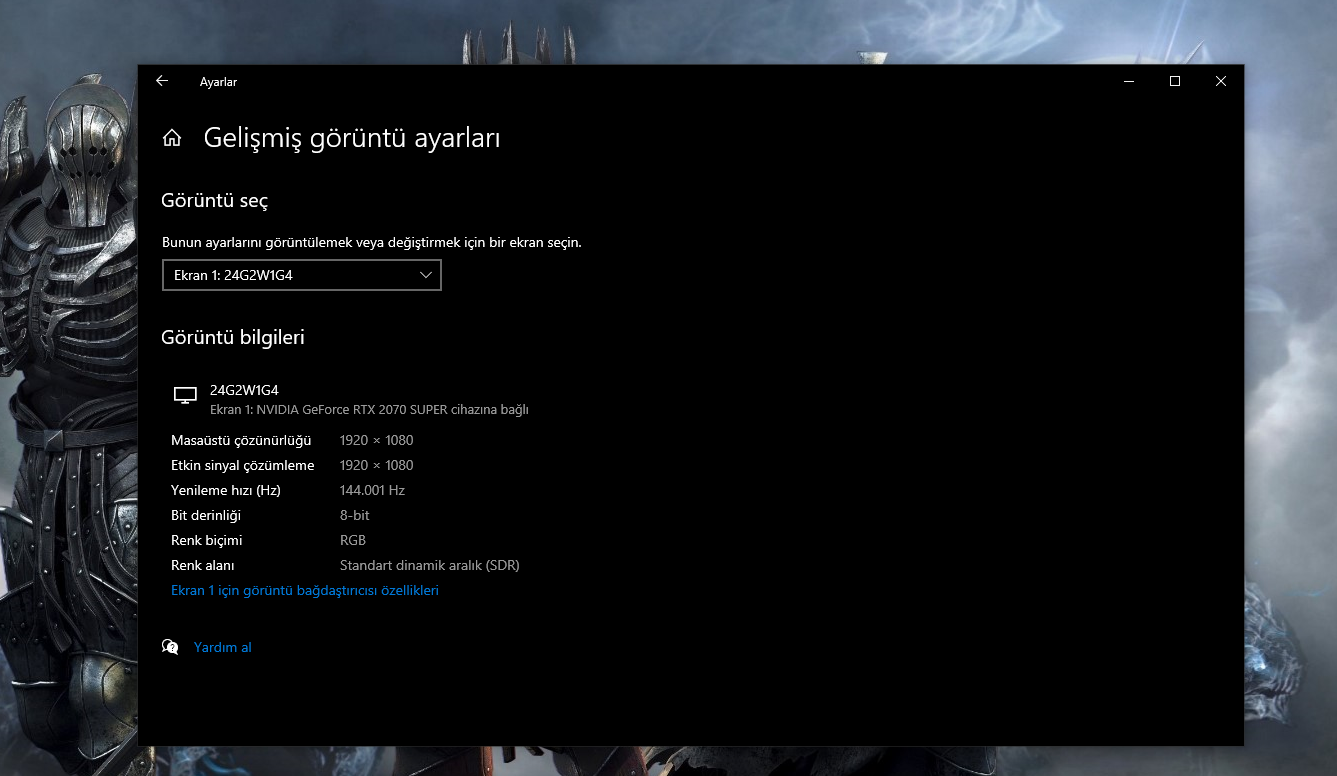Click the chevron arrow of the display selector
Screen dimensions: 1337x776
click(426, 275)
